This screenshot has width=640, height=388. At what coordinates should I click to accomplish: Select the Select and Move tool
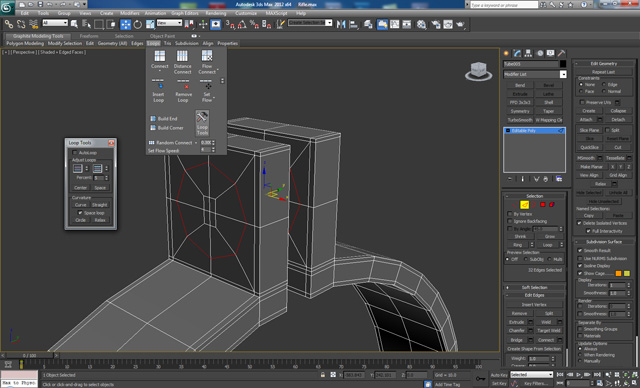(x=125, y=24)
